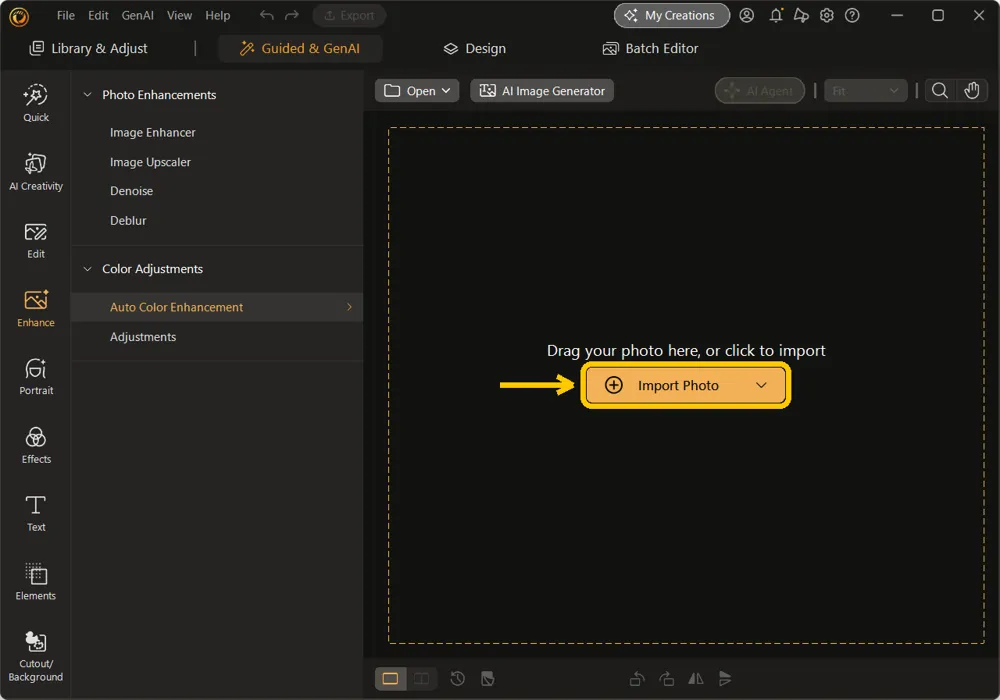The height and width of the screenshot is (700, 1000).
Task: Open the Help menu
Action: point(217,15)
